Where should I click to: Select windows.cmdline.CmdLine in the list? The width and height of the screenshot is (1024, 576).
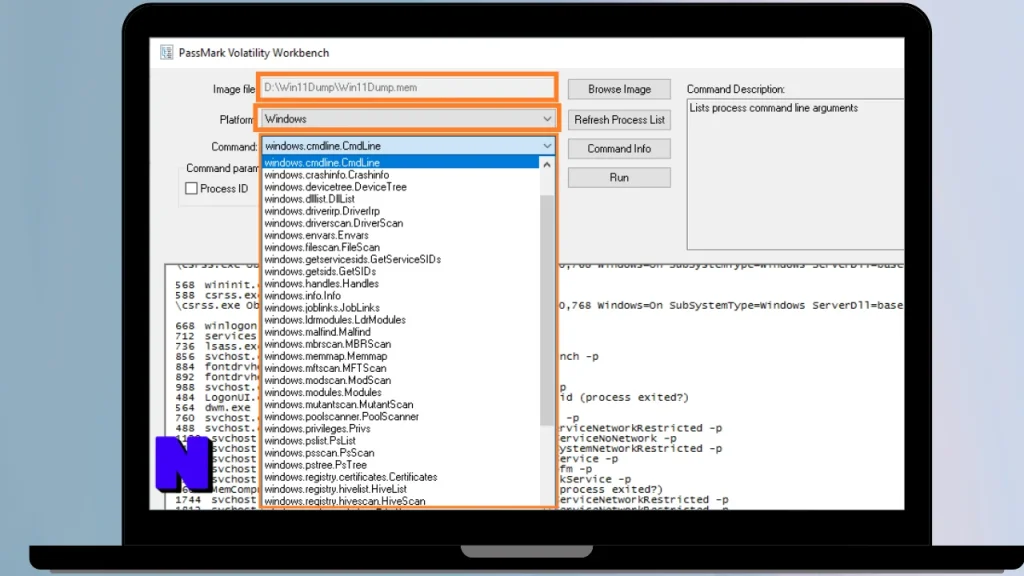[401, 163]
